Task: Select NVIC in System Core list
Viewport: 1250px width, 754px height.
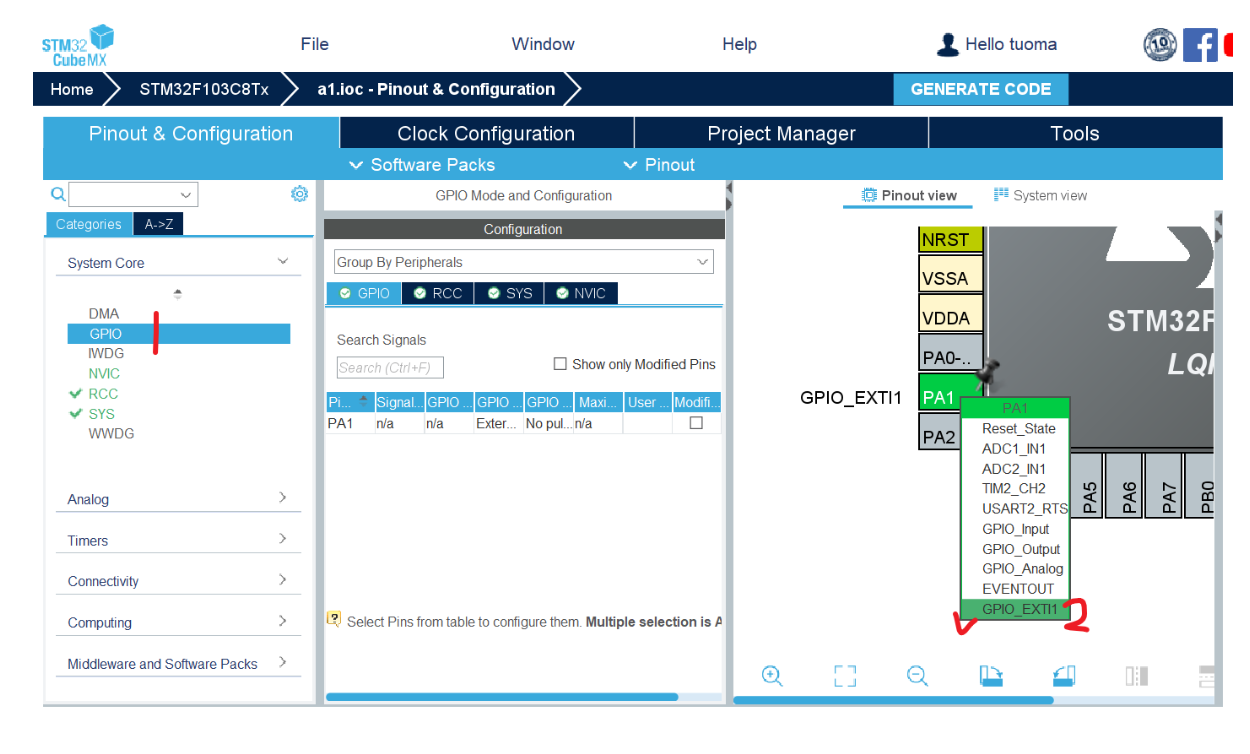Action: click(x=104, y=373)
